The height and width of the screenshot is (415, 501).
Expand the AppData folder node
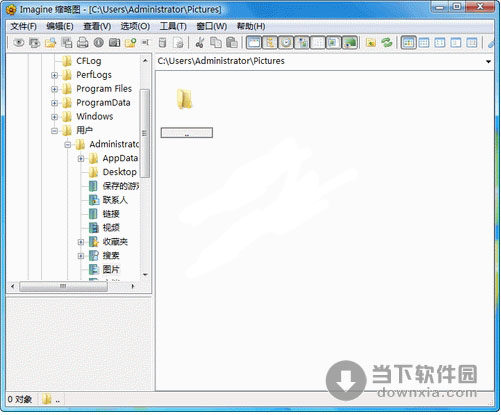(81, 159)
